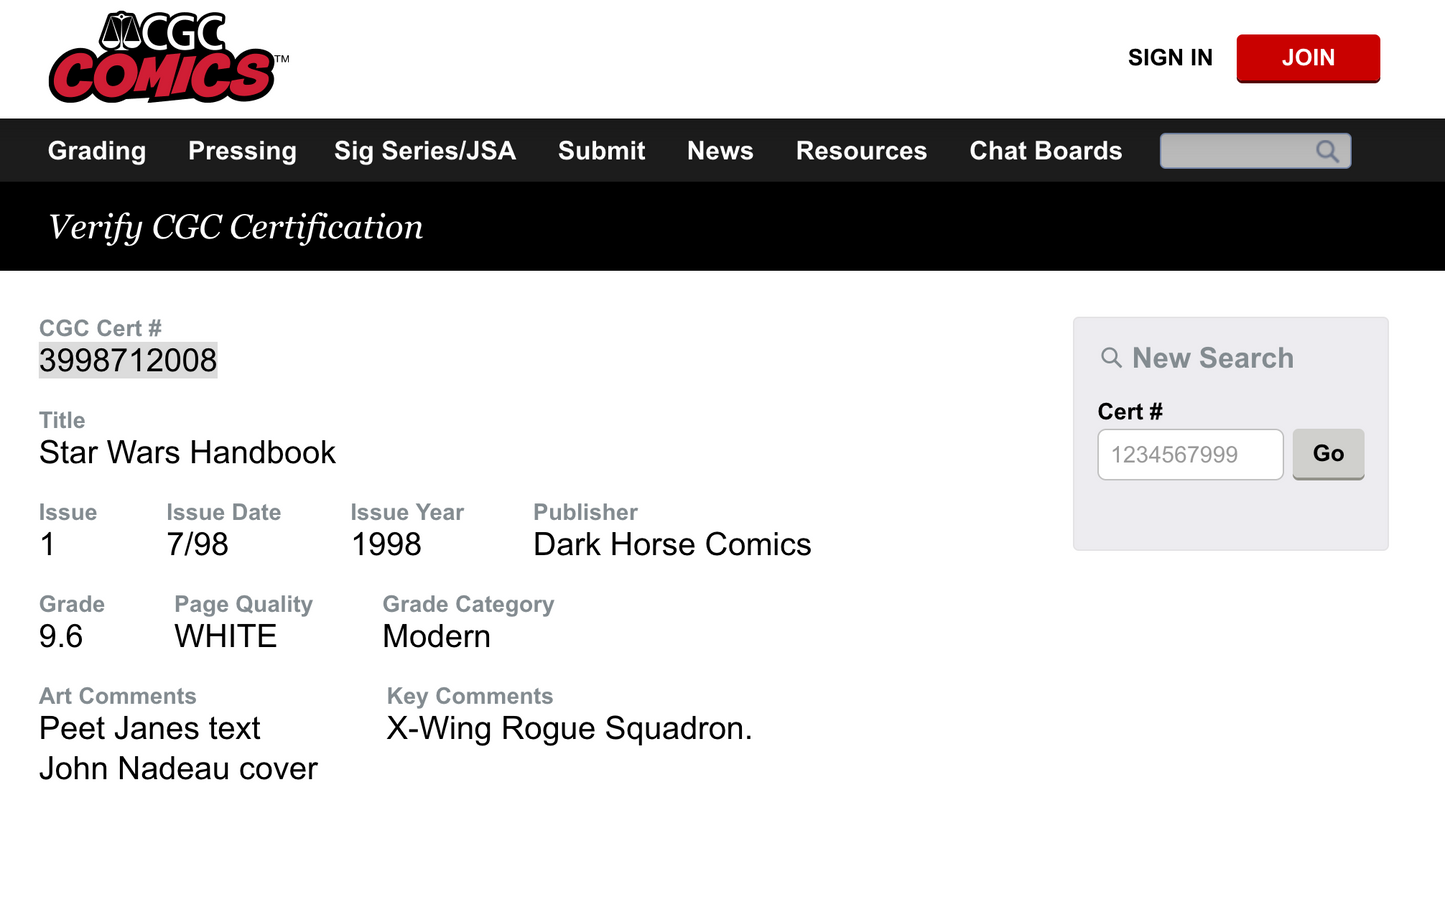Image resolution: width=1445 pixels, height=902 pixels.
Task: Go to the Submit section
Action: click(x=601, y=151)
